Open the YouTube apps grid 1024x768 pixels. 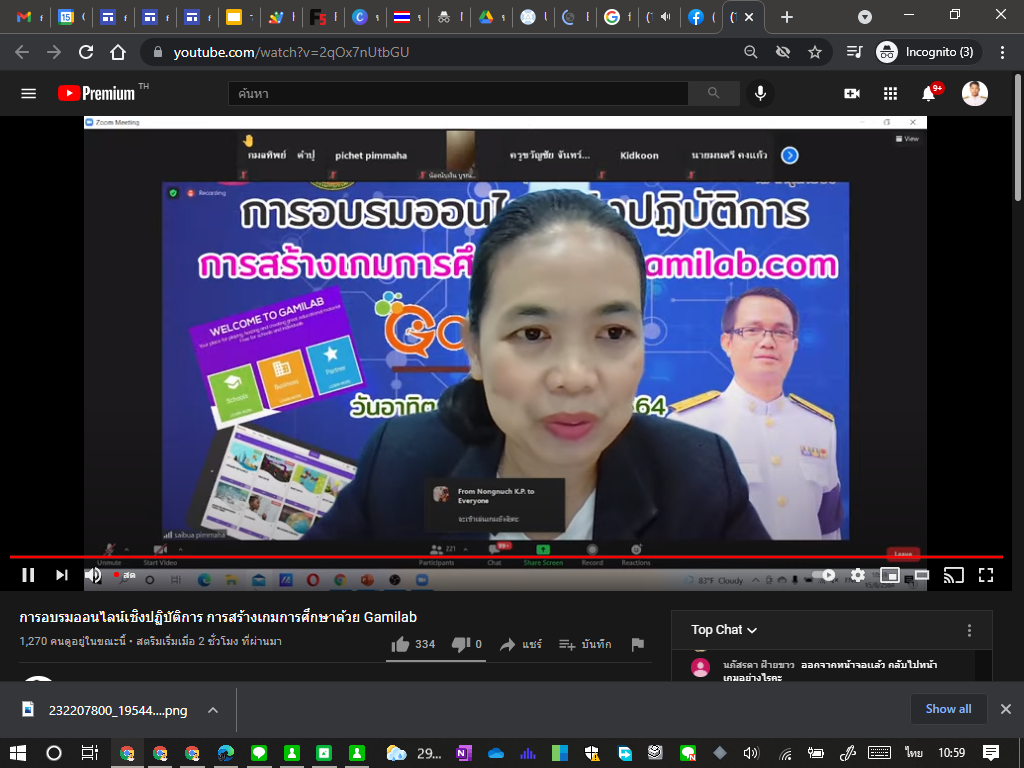(890, 93)
